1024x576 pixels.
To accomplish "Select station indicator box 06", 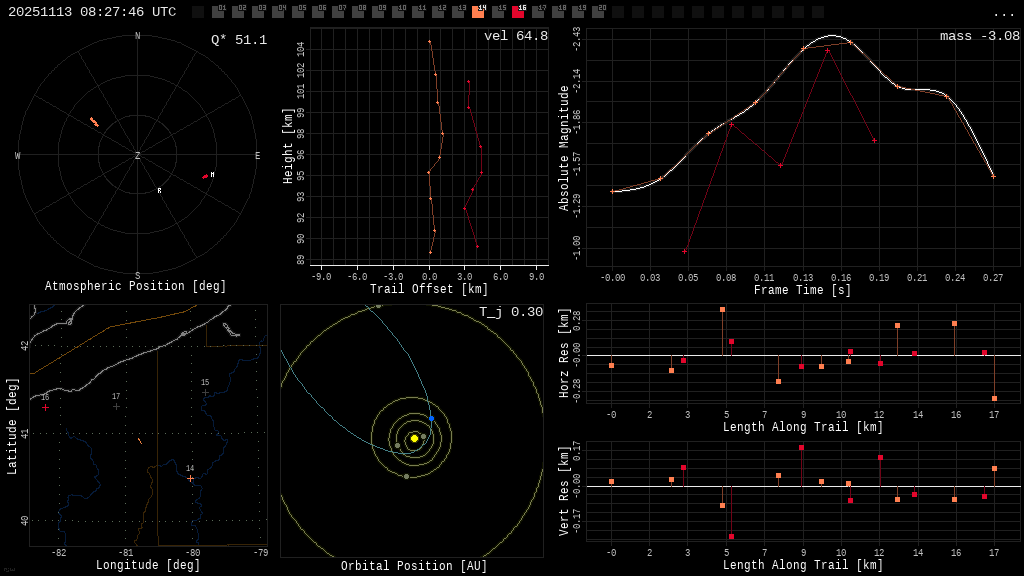I will pyautogui.click(x=318, y=12).
